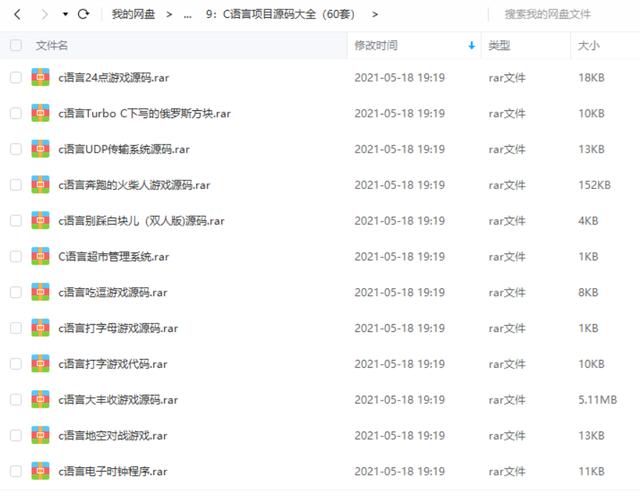Image resolution: width=640 pixels, height=498 pixels.
Task: Select file name c语言大丰收游戏源码.rar
Action: pyautogui.click(x=118, y=400)
